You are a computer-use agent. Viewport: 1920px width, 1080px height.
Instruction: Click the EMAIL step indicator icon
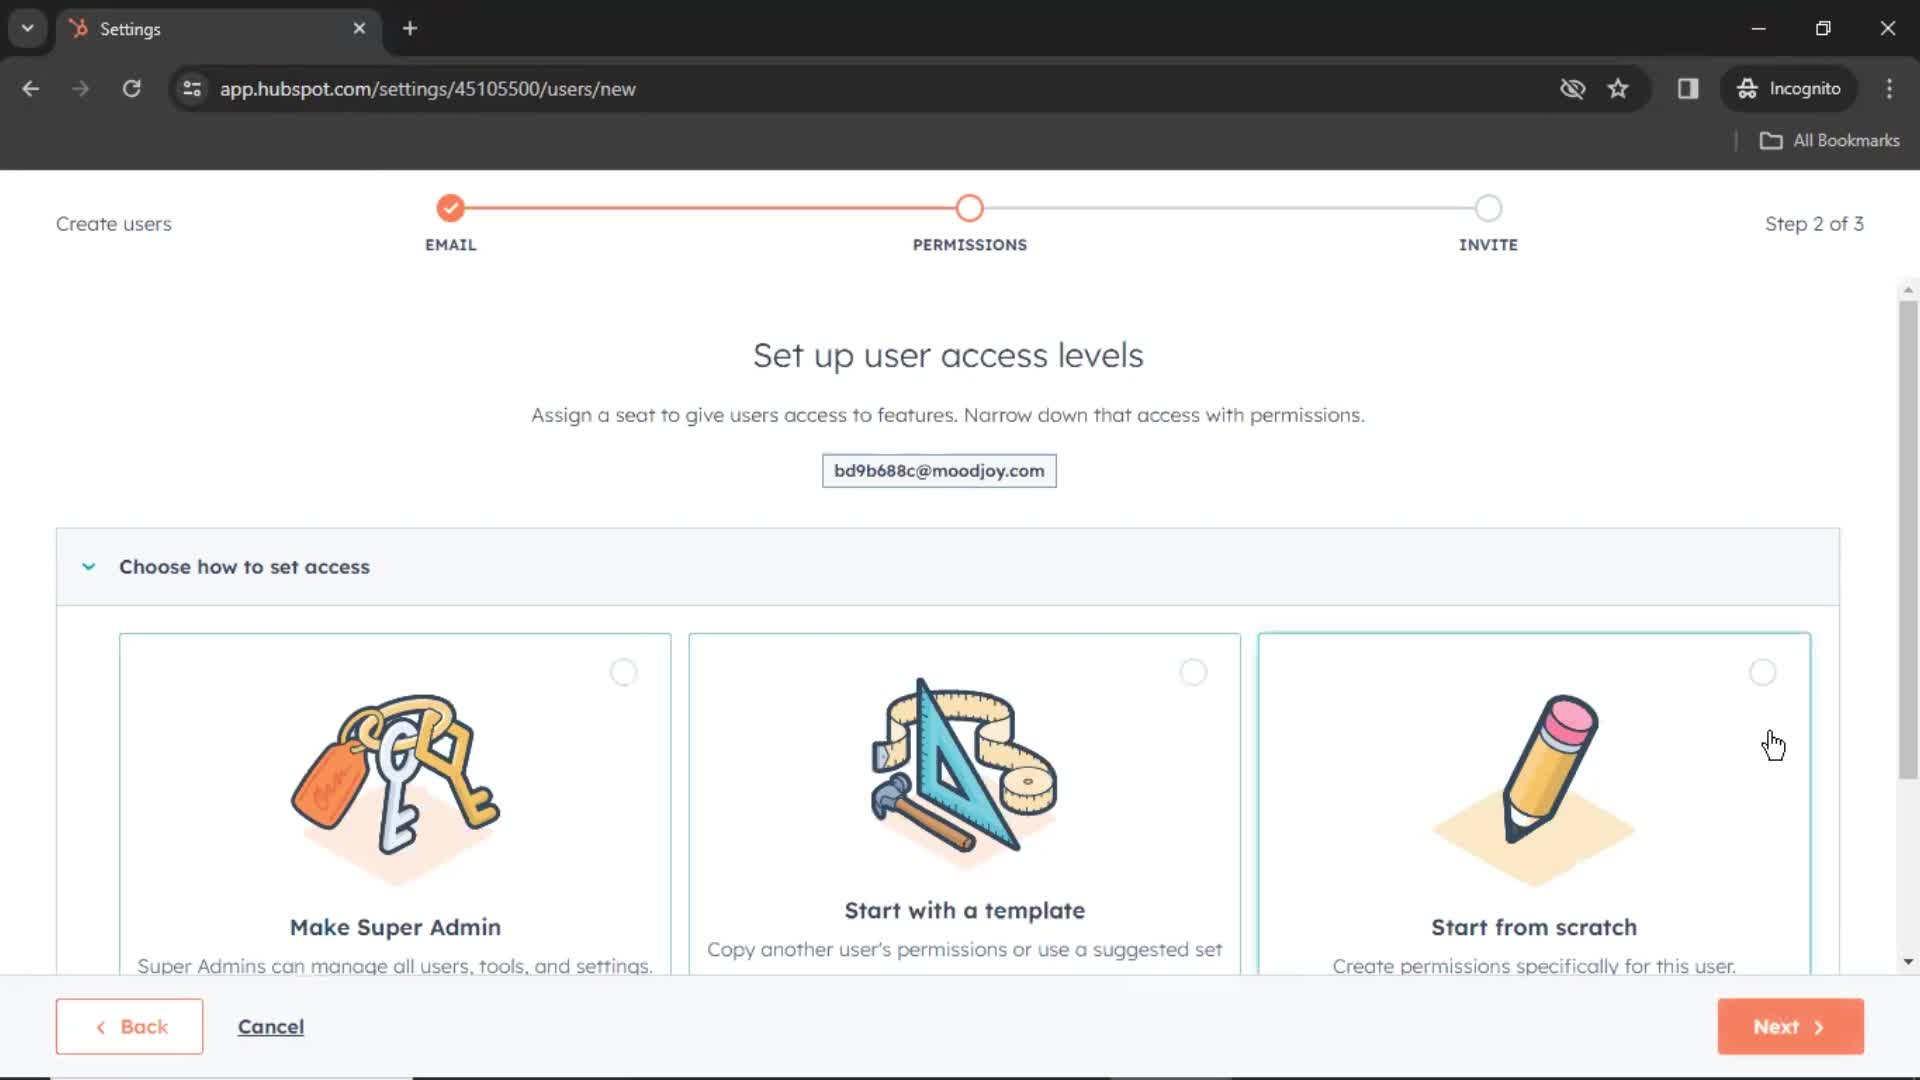[x=450, y=207]
